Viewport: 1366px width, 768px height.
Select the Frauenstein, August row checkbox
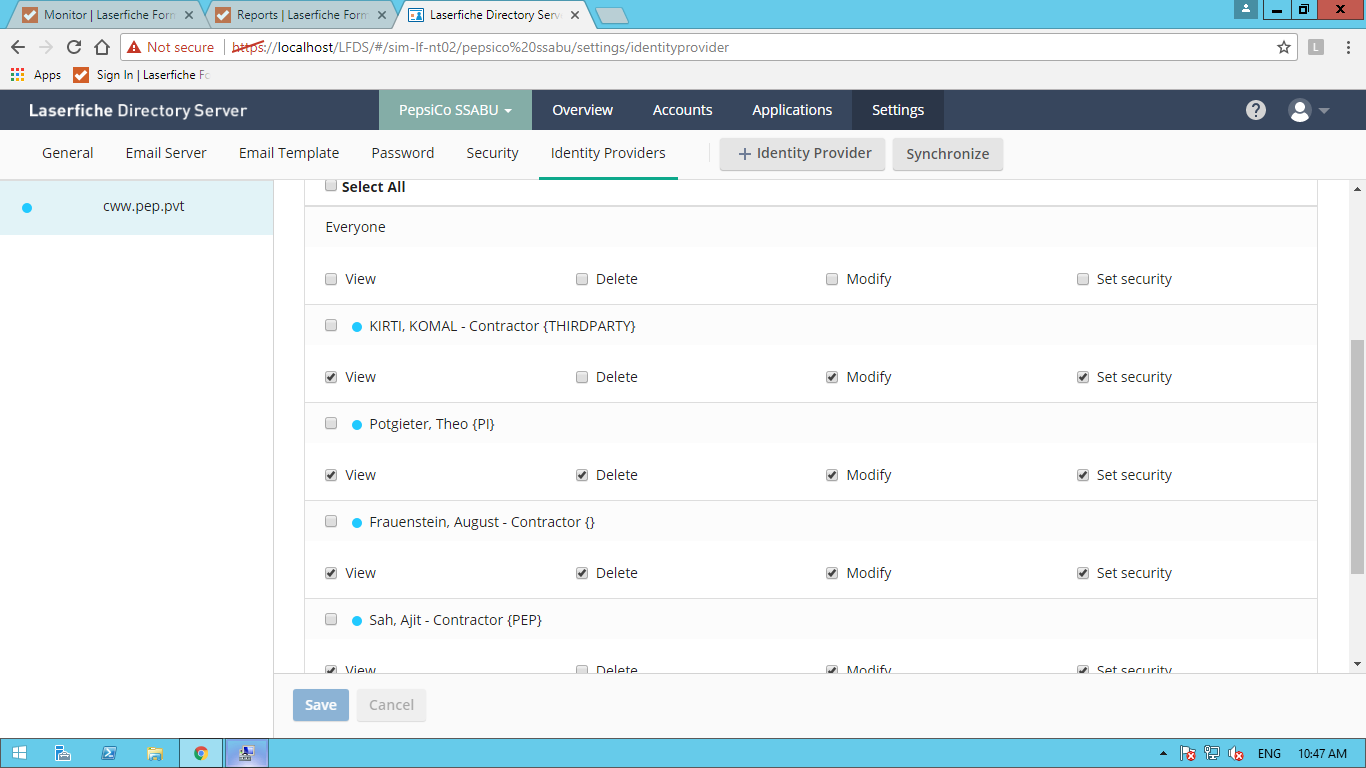(x=331, y=521)
